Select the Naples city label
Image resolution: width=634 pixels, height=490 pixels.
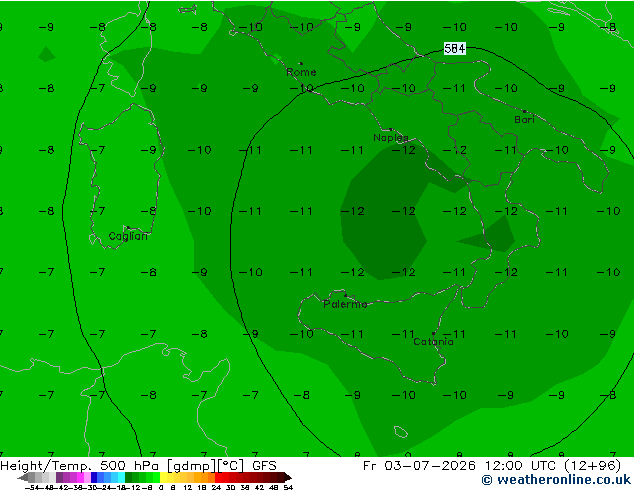pyautogui.click(x=391, y=138)
